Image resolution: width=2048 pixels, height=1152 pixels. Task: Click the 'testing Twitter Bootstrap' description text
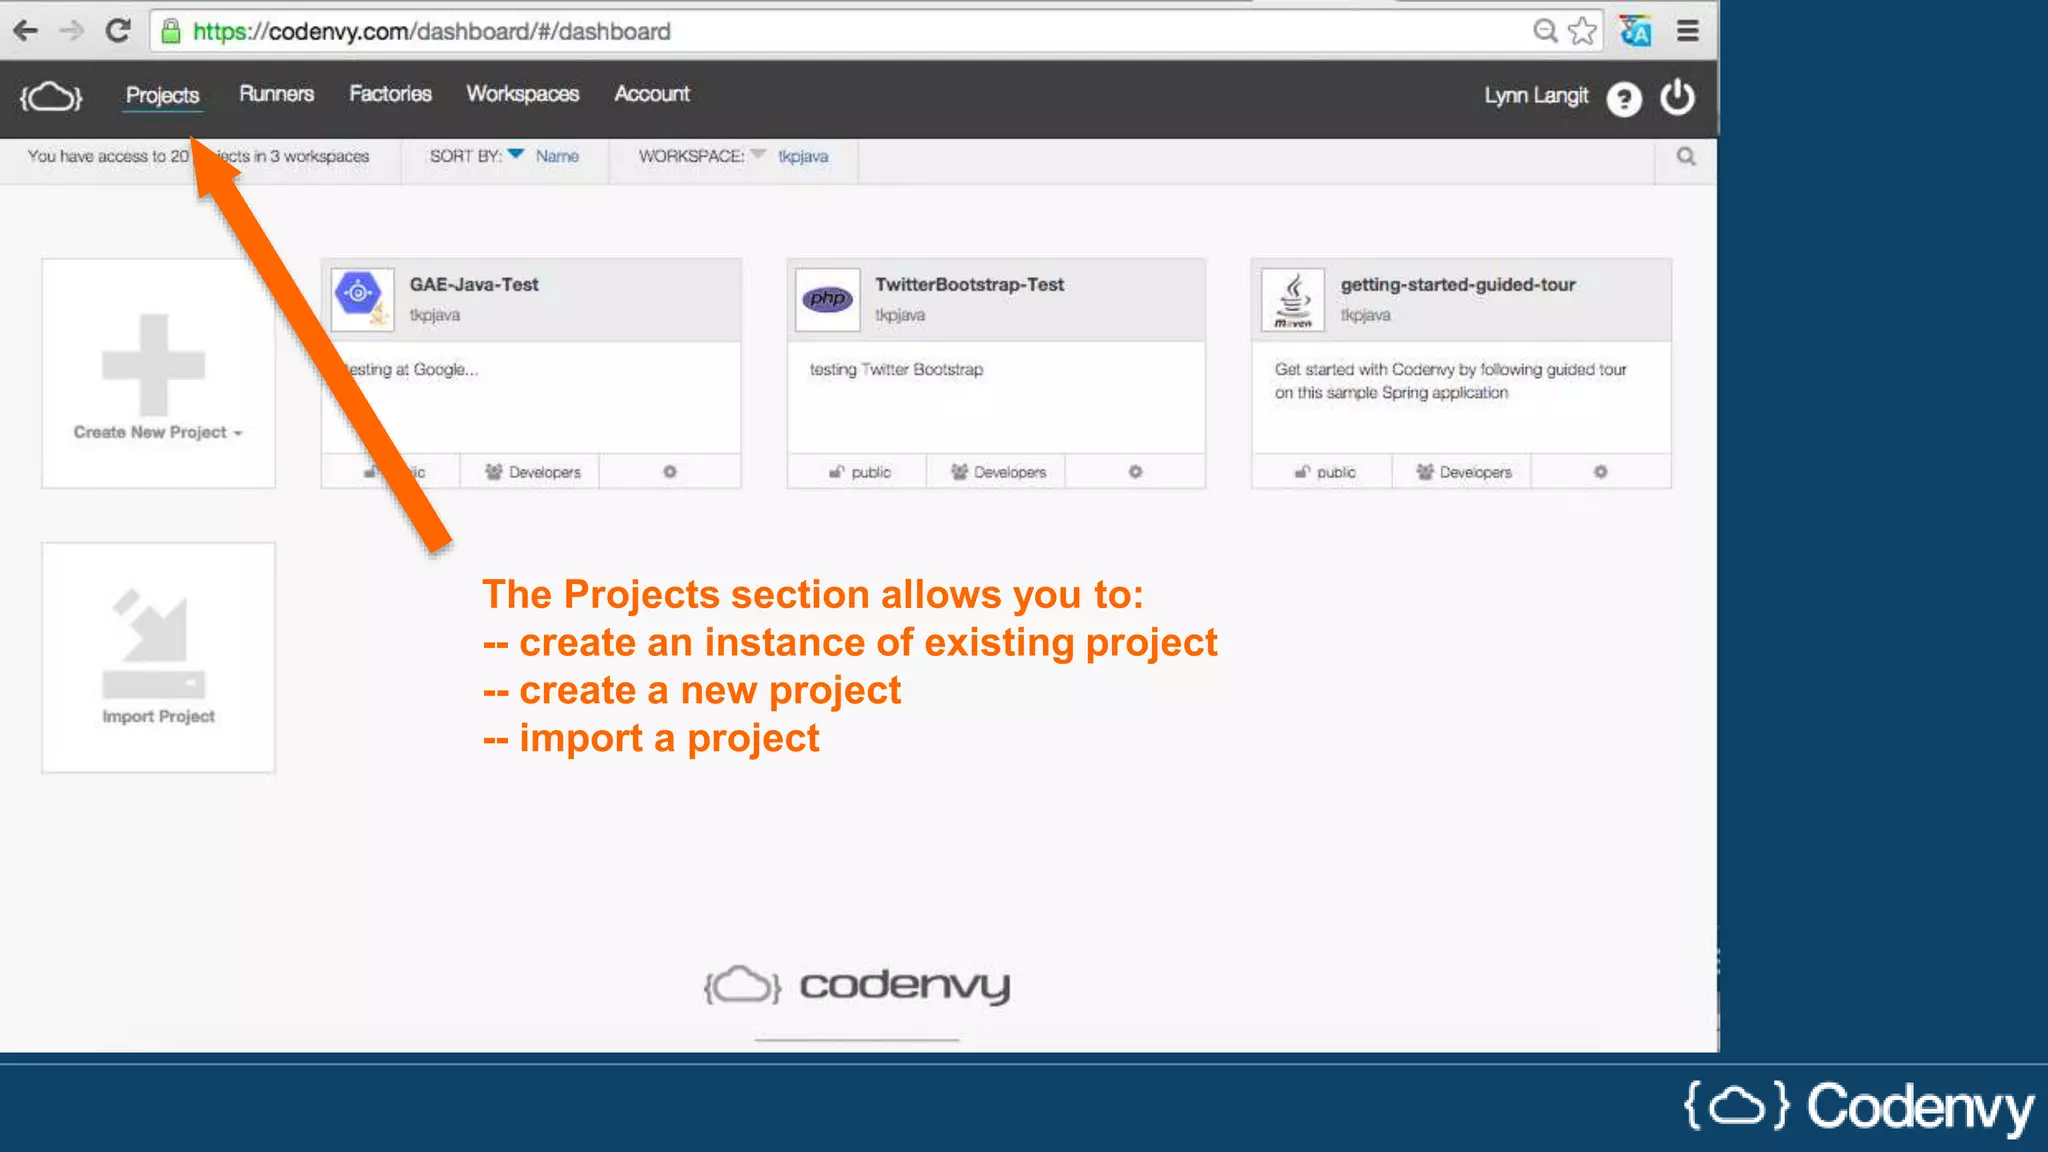coord(896,369)
